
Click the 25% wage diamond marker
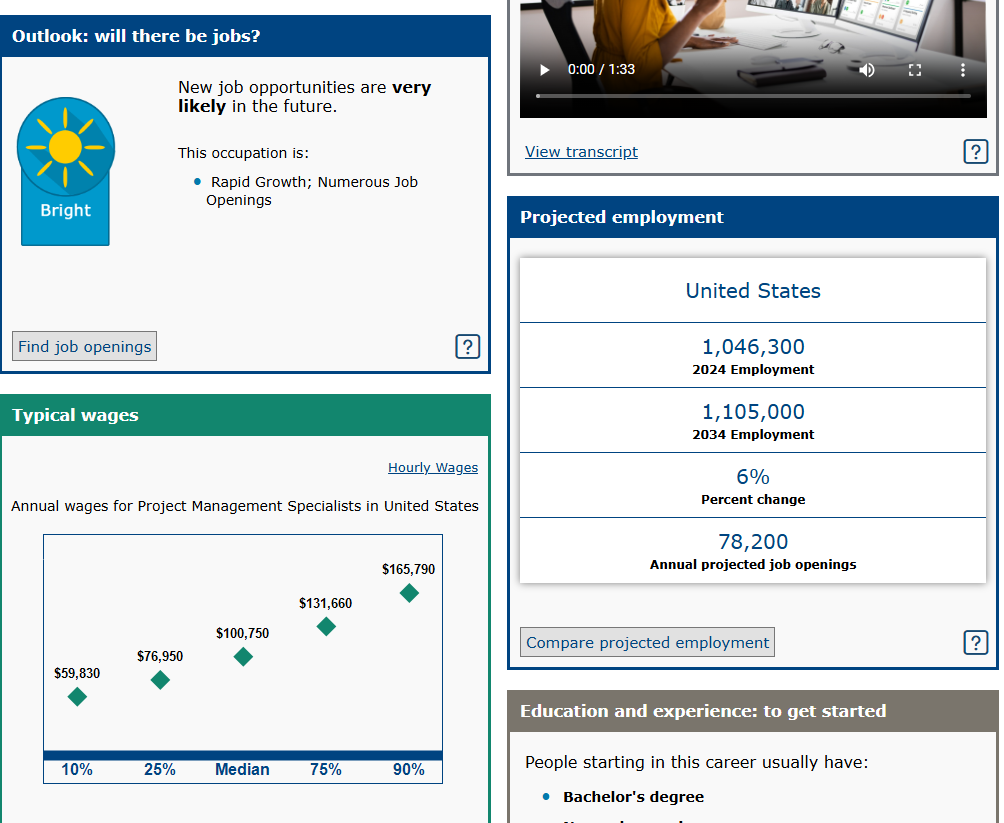(x=160, y=680)
